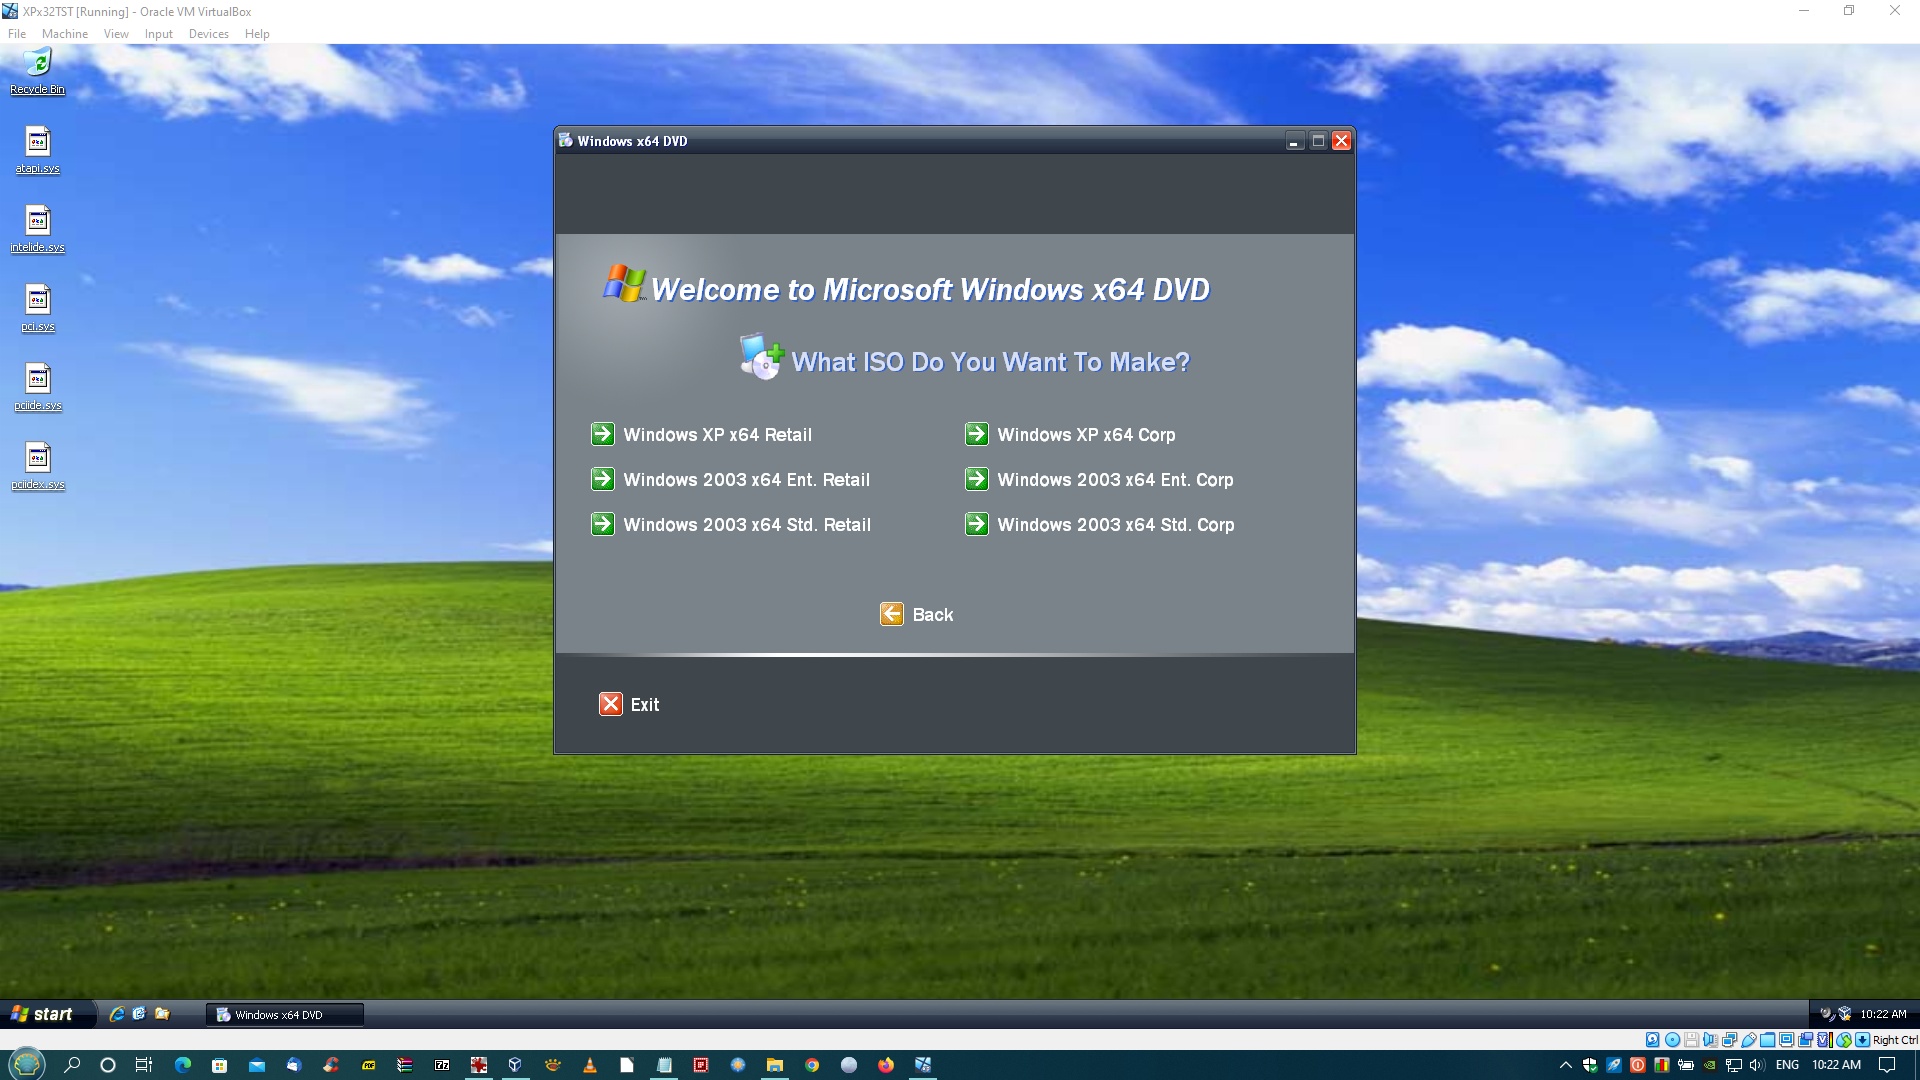
Task: Open the host Start shell orb
Action: [x=27, y=1064]
